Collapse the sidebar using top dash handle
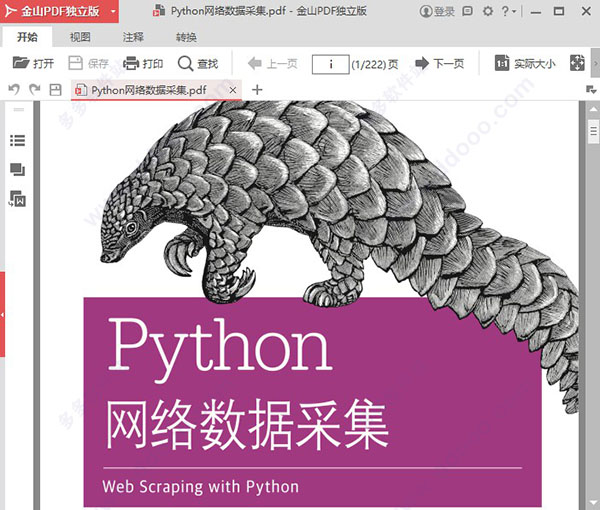The width and height of the screenshot is (600, 510). 19,110
